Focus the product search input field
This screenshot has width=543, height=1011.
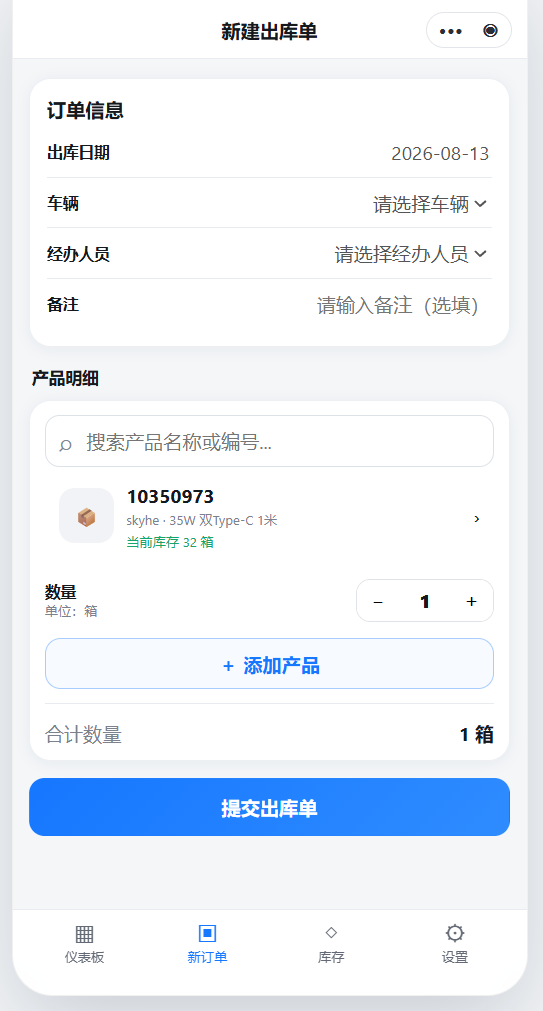click(270, 441)
